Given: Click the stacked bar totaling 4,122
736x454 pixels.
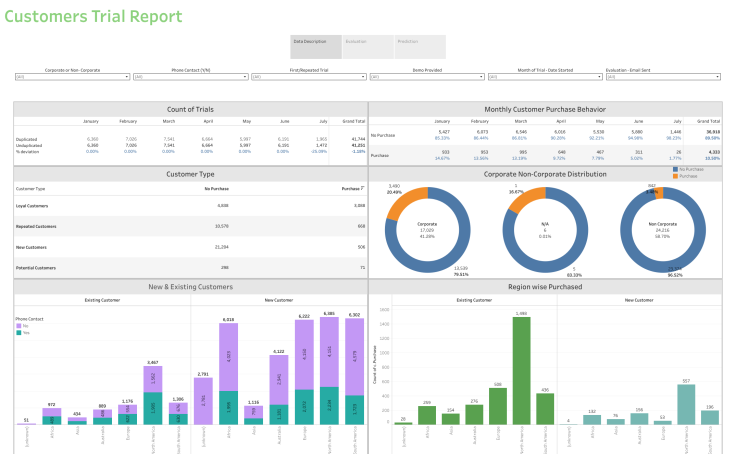Looking at the screenshot, I should tap(279, 390).
